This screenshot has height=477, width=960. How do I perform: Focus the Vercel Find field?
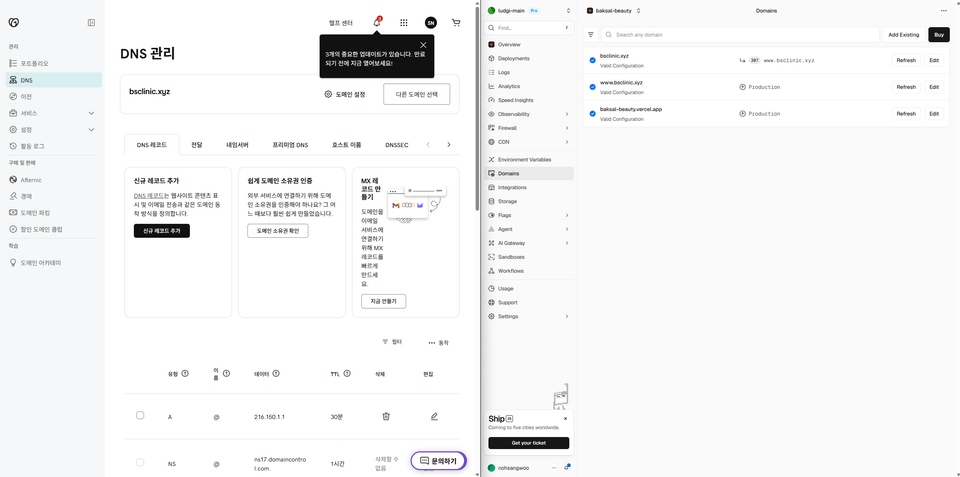tap(529, 28)
